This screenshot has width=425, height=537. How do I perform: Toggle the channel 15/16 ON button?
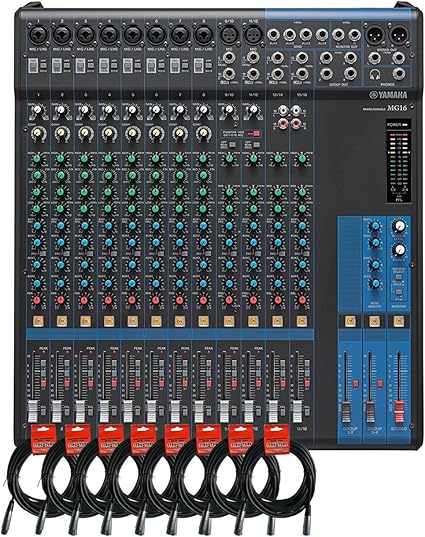[x=302, y=321]
